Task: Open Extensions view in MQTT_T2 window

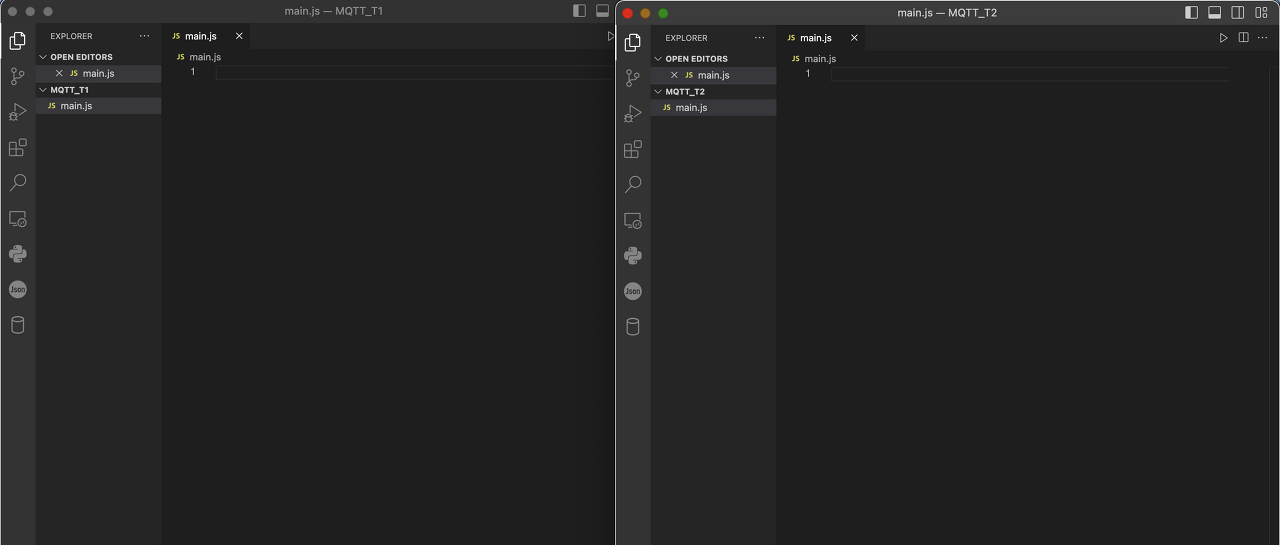Action: [632, 149]
